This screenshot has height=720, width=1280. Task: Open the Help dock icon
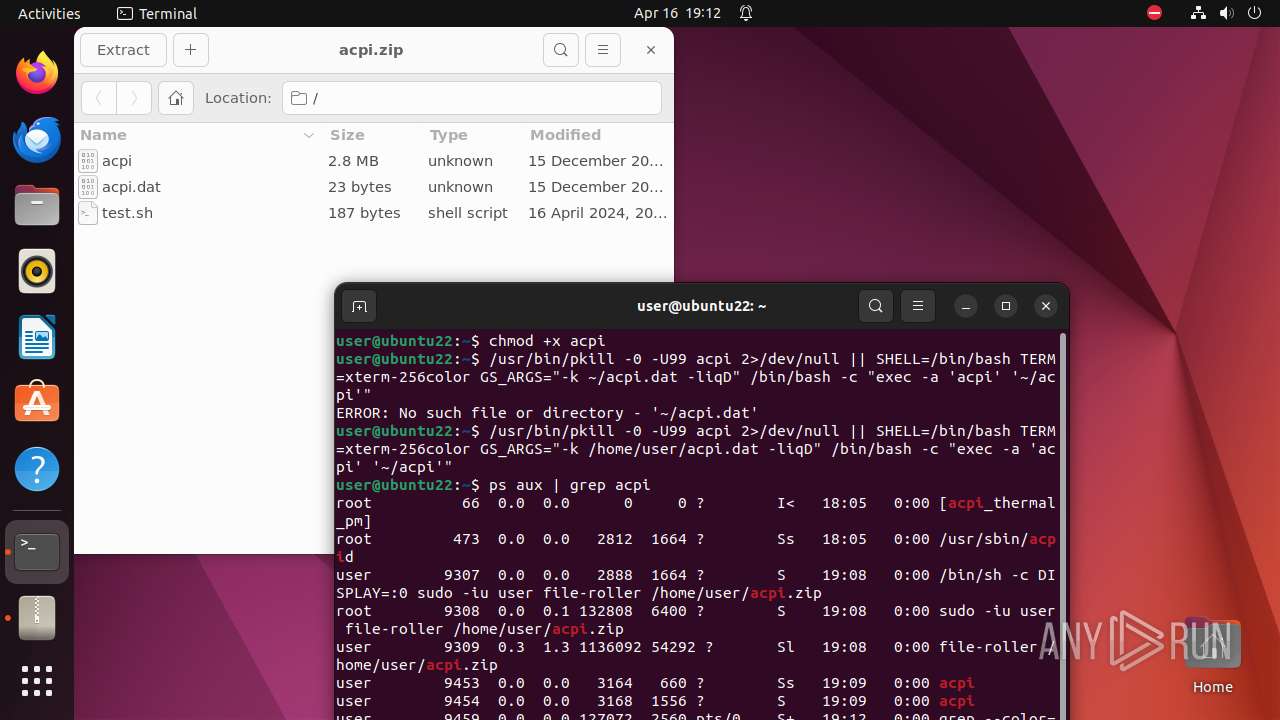(37, 469)
